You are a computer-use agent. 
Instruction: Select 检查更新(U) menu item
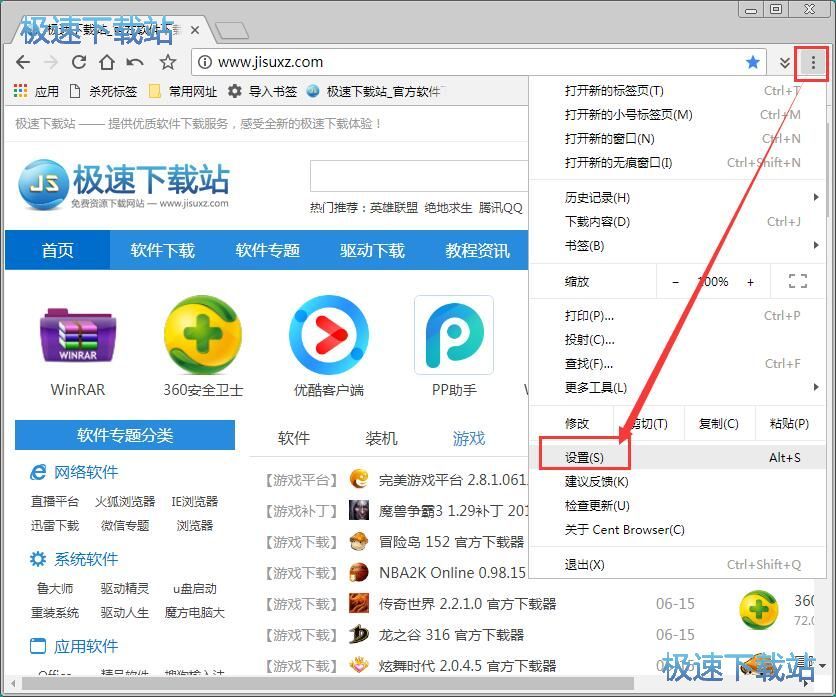coord(677,506)
